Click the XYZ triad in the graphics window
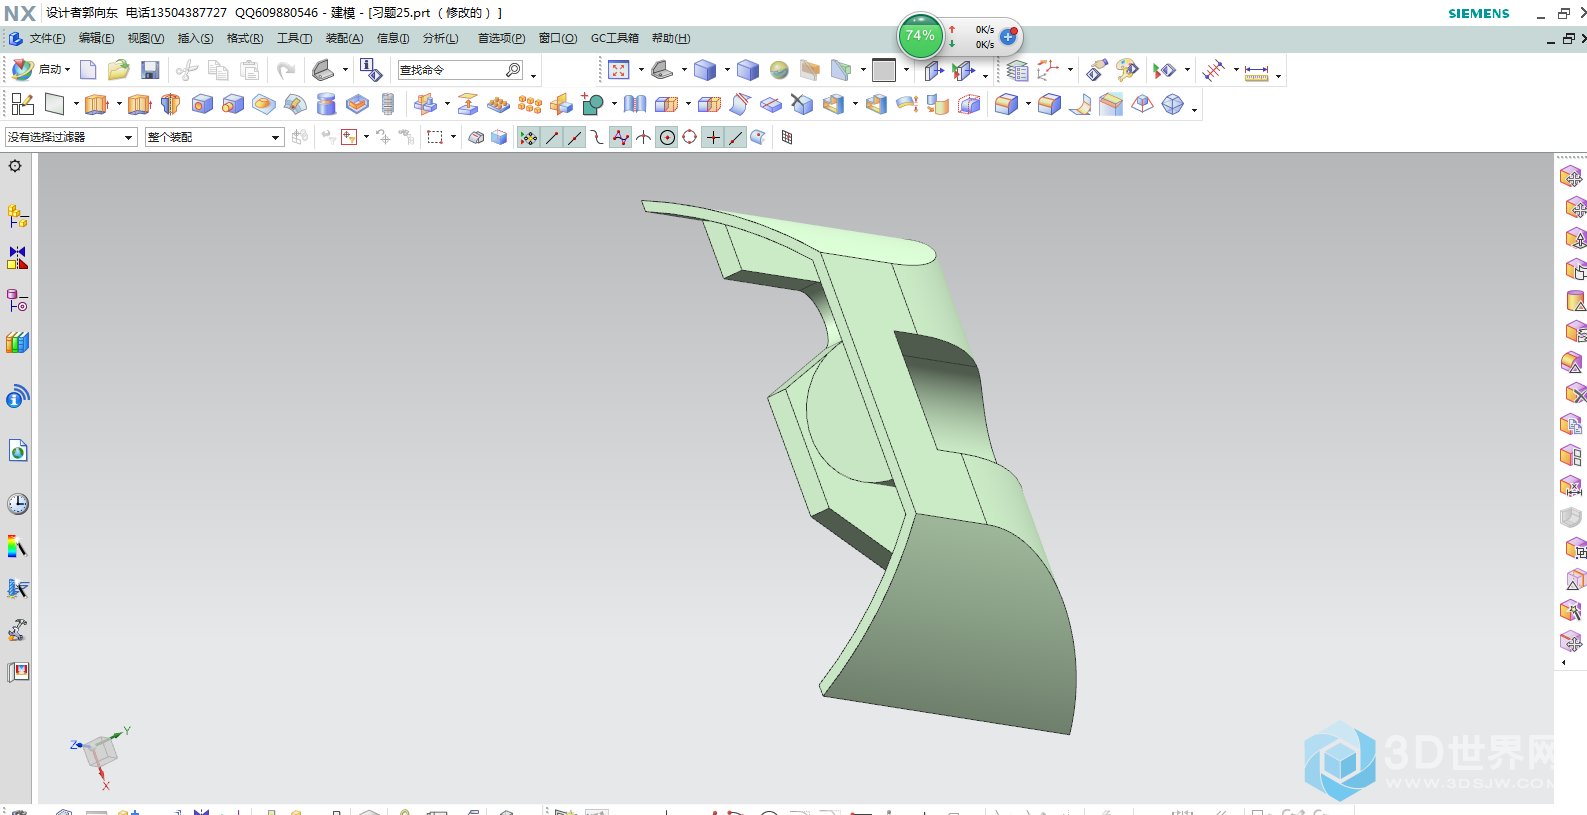1587x815 pixels. coord(100,756)
